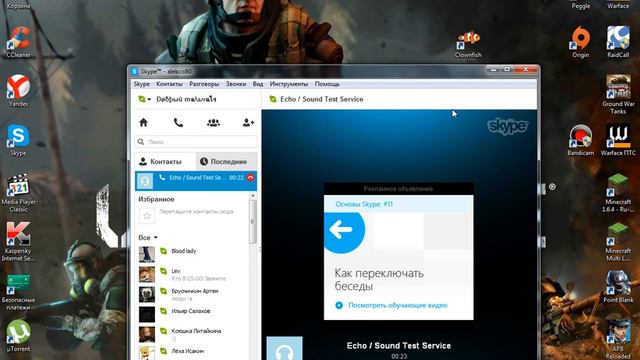Open the Инструменты menu
This screenshot has height=360, width=640.
pyautogui.click(x=289, y=84)
